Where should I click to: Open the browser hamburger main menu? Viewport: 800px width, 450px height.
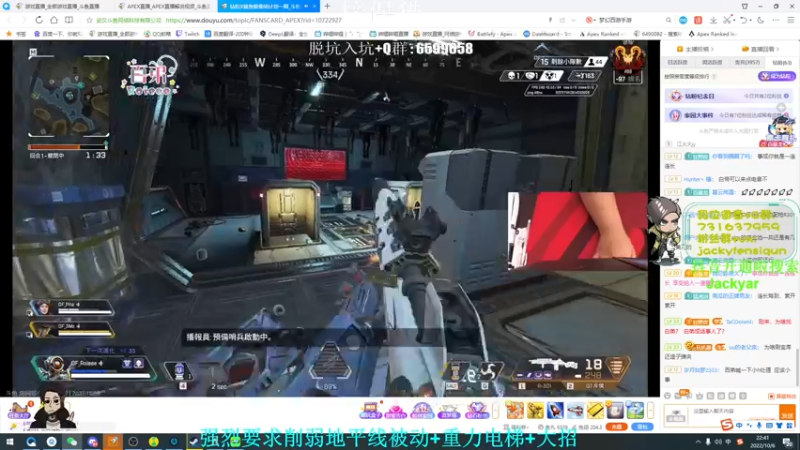point(790,20)
